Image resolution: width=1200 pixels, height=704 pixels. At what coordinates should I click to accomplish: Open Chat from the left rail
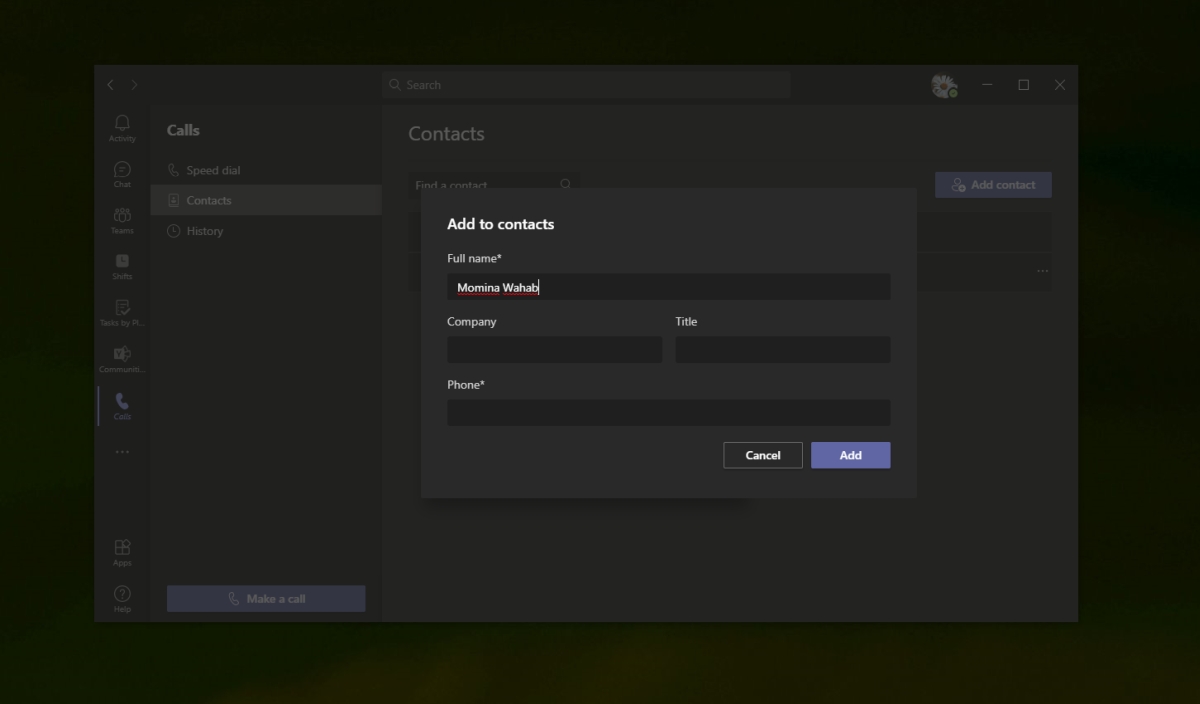[122, 174]
